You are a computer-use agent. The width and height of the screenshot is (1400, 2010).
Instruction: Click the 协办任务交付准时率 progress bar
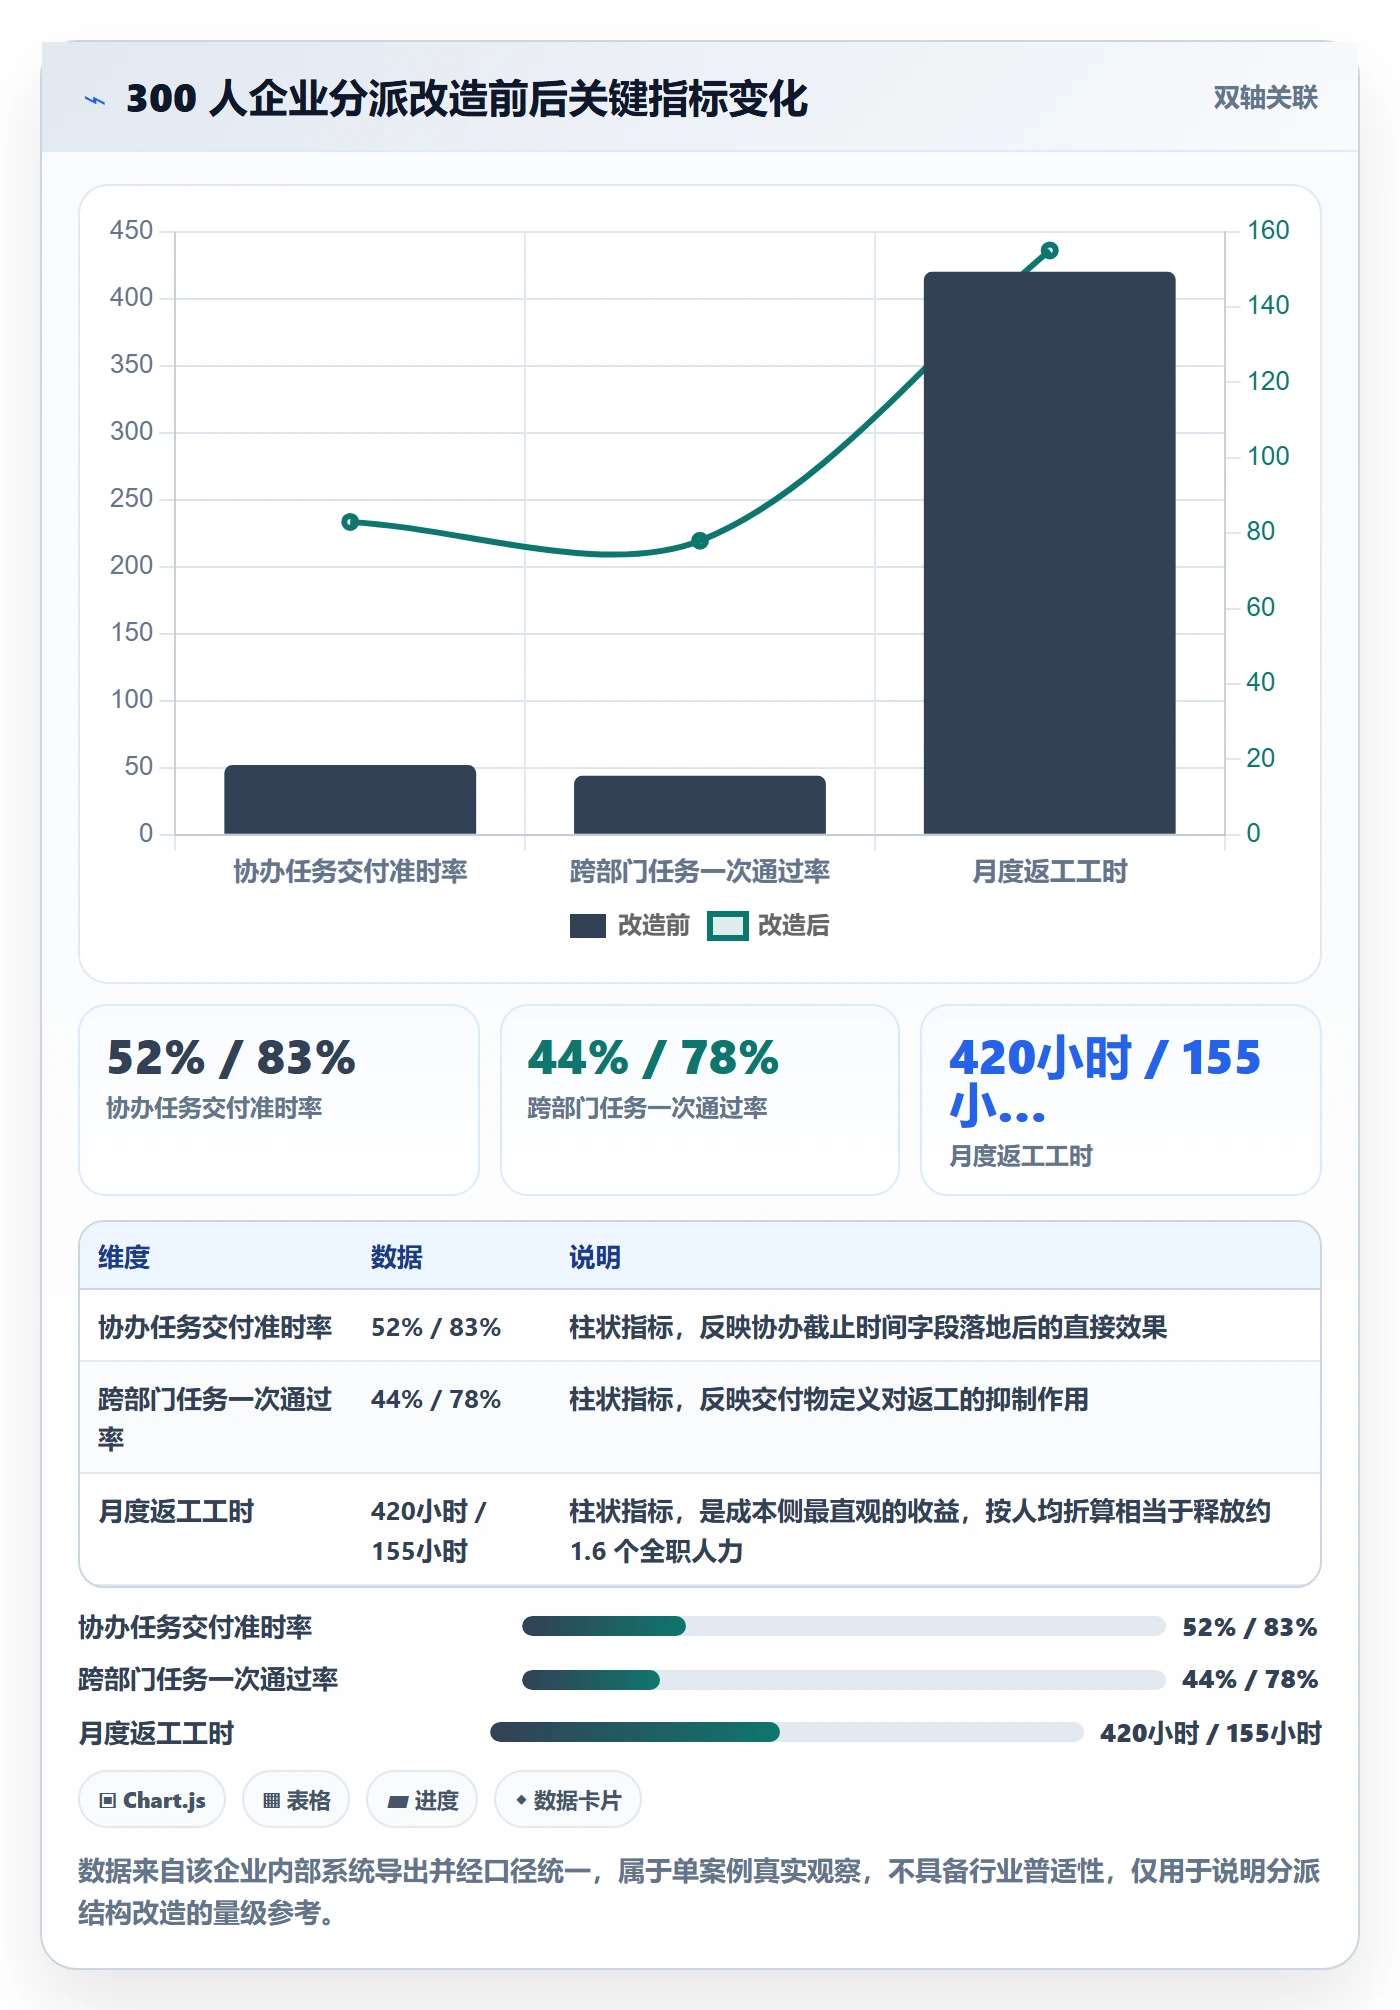[x=843, y=1626]
